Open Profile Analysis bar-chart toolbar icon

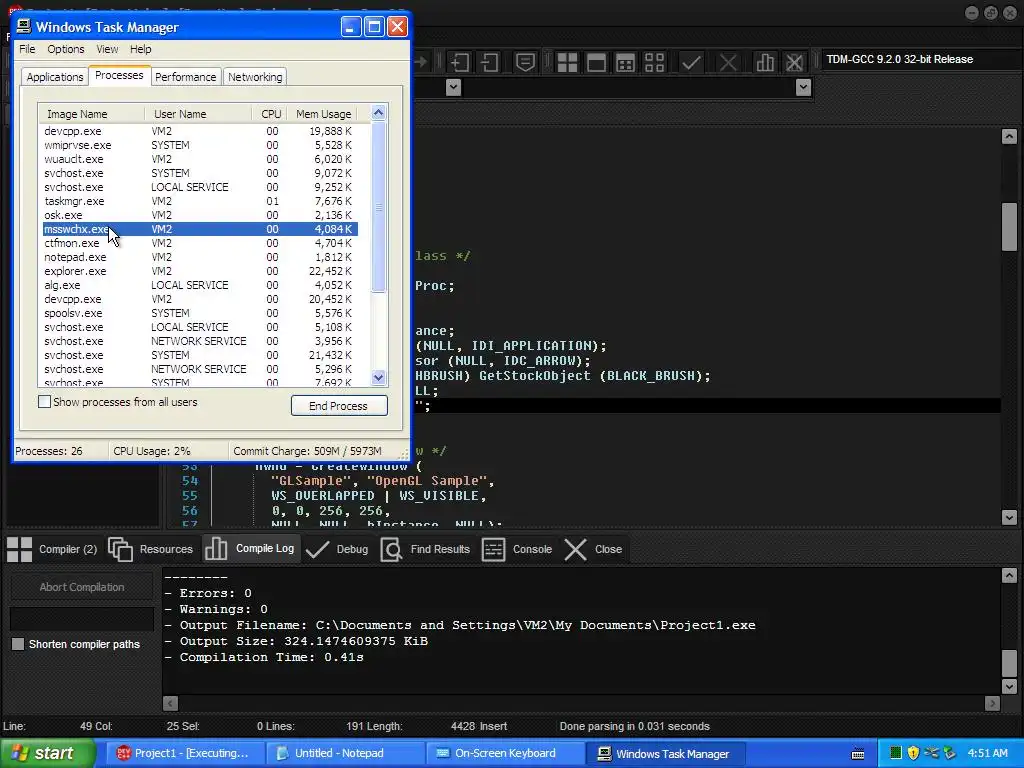pos(765,63)
